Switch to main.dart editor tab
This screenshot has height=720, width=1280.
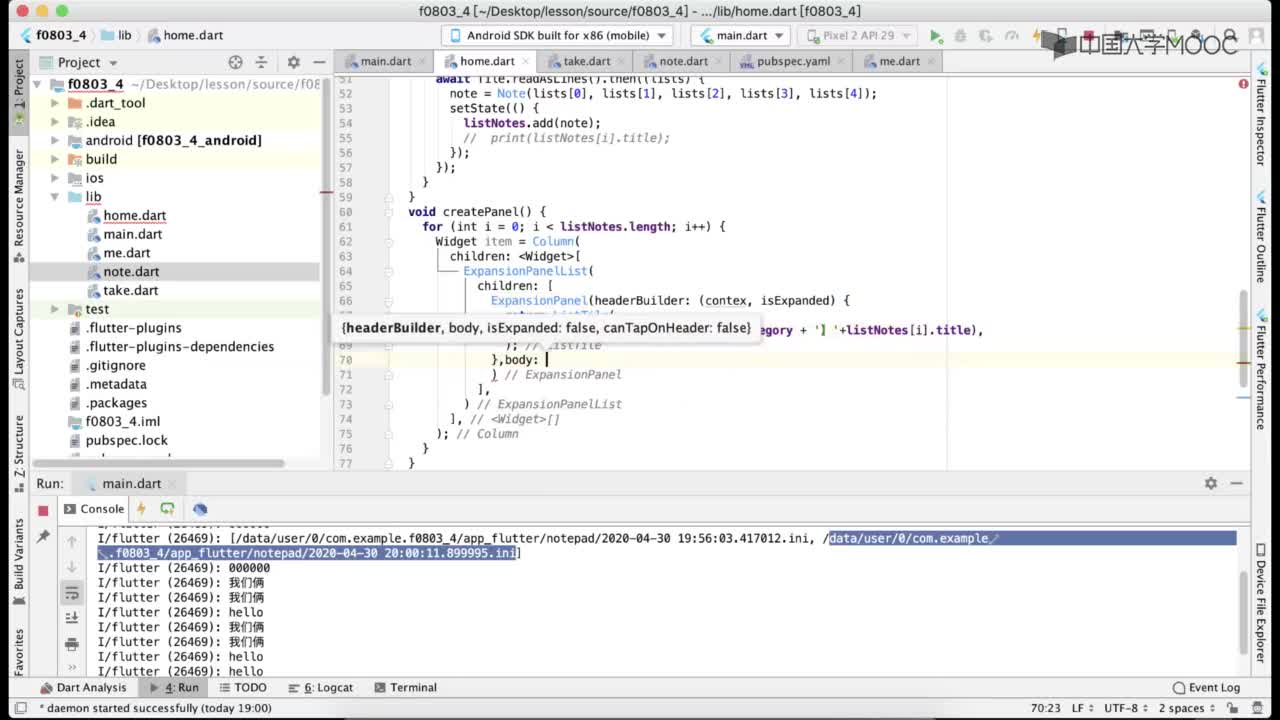point(385,61)
